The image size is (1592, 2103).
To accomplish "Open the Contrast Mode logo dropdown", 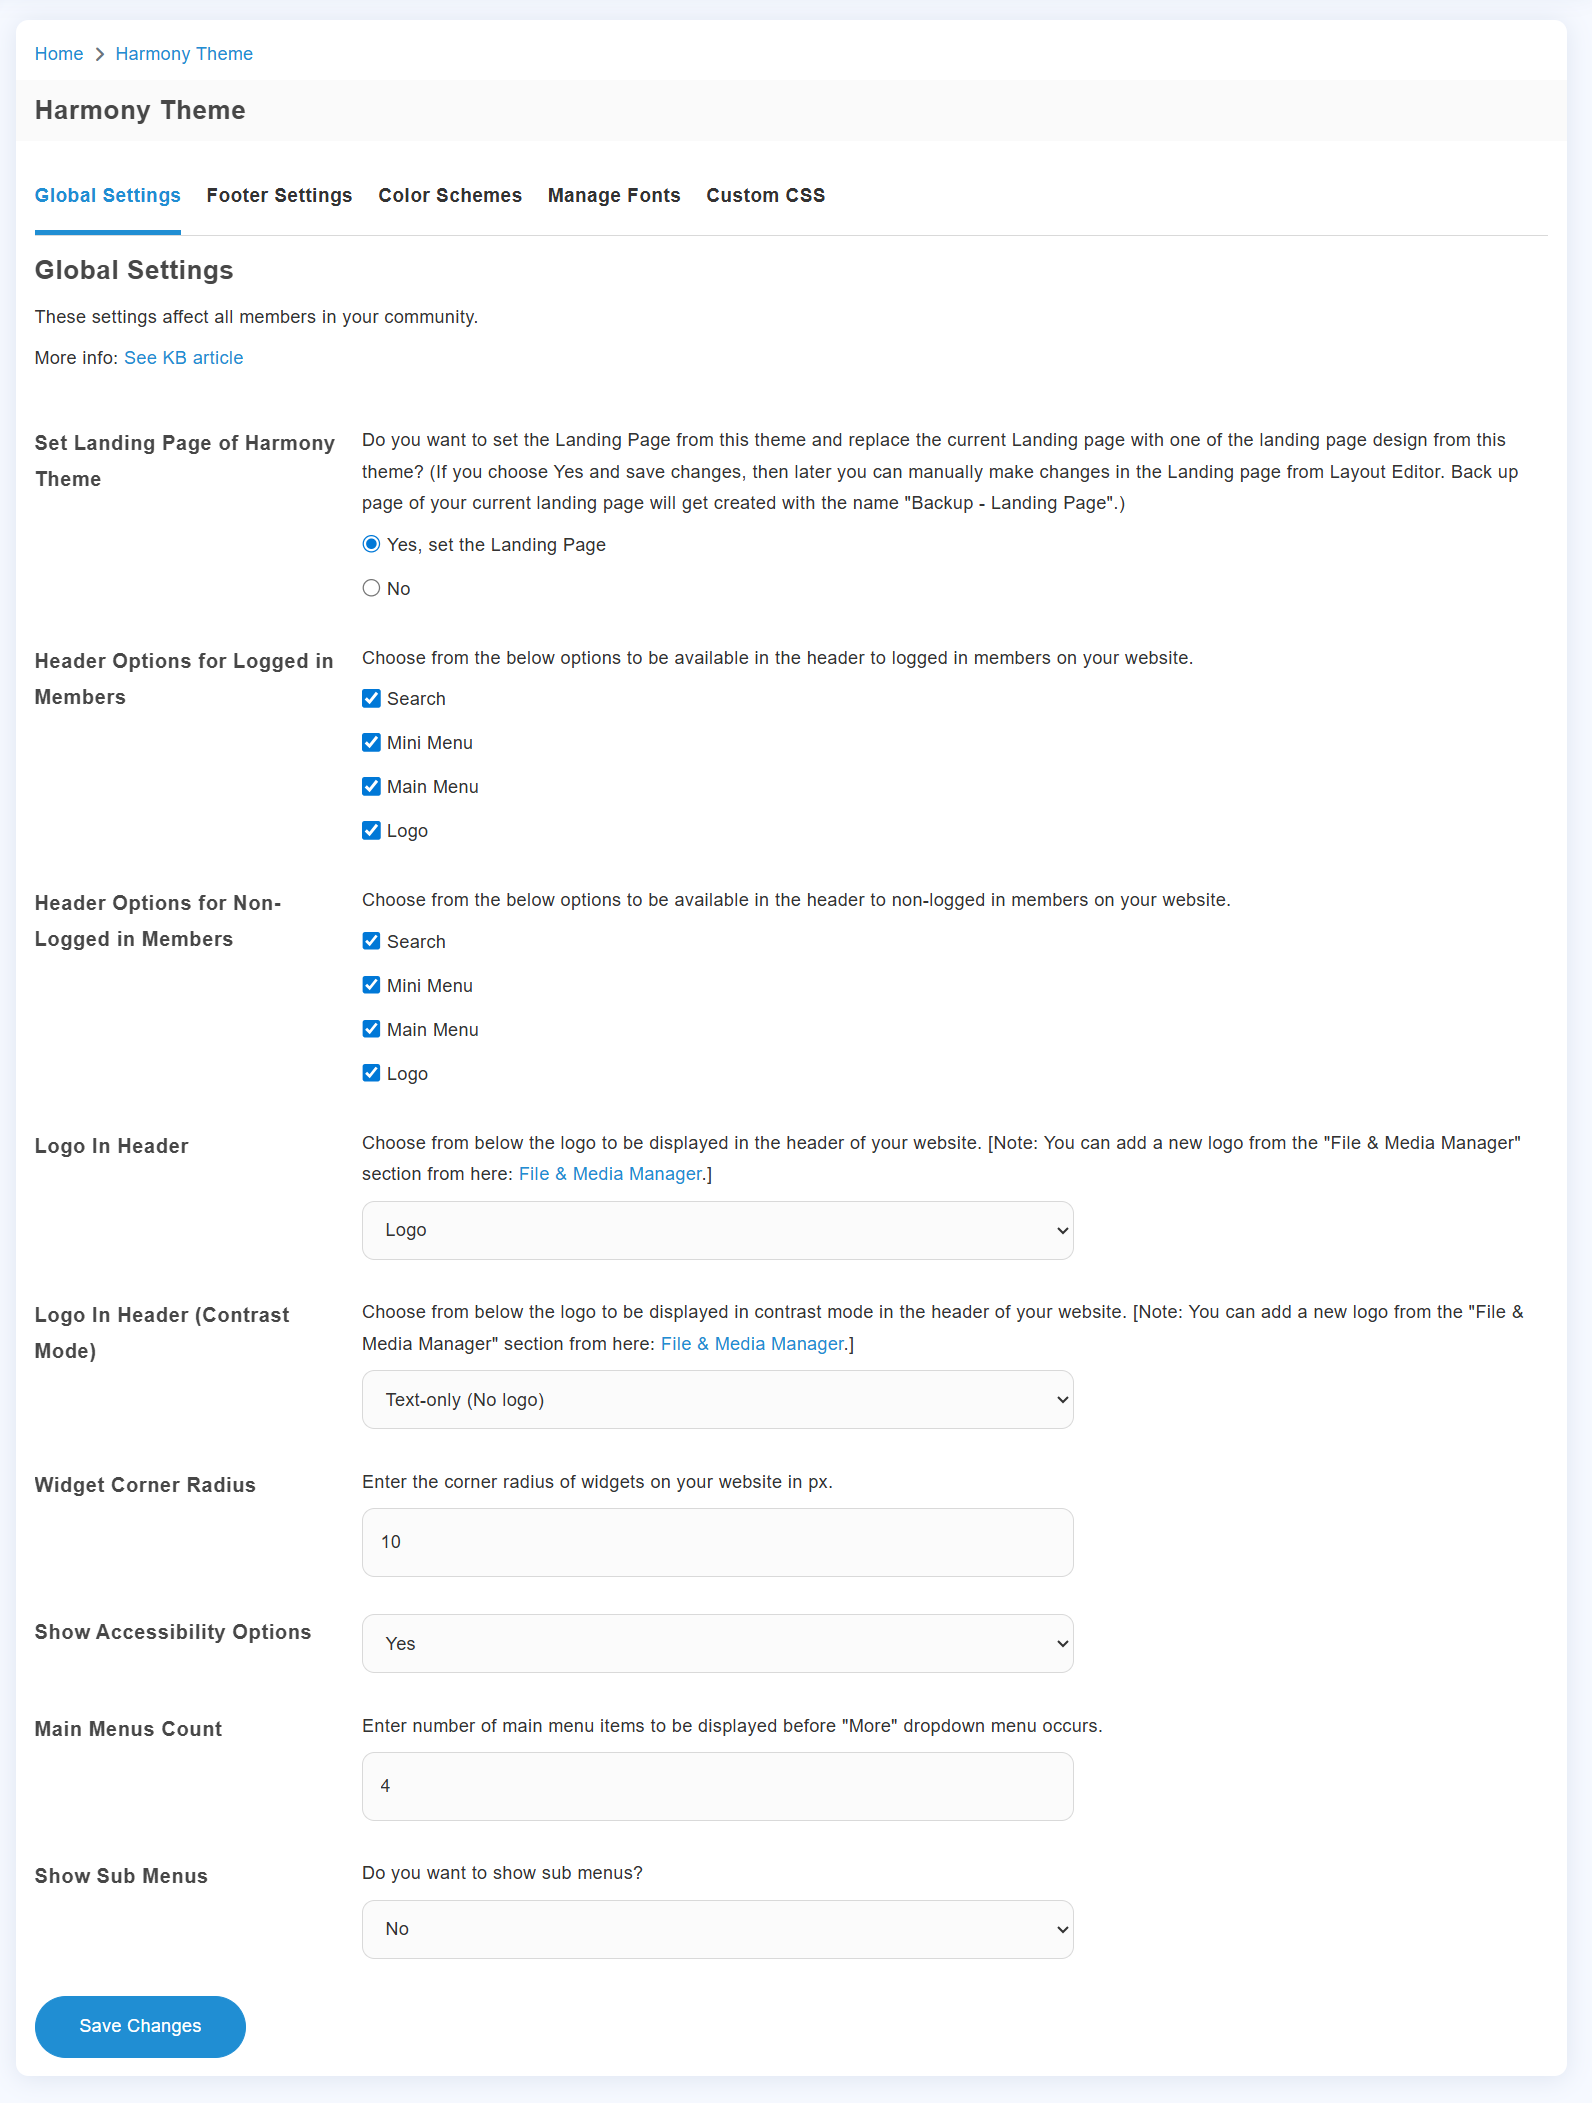I will click(718, 1400).
